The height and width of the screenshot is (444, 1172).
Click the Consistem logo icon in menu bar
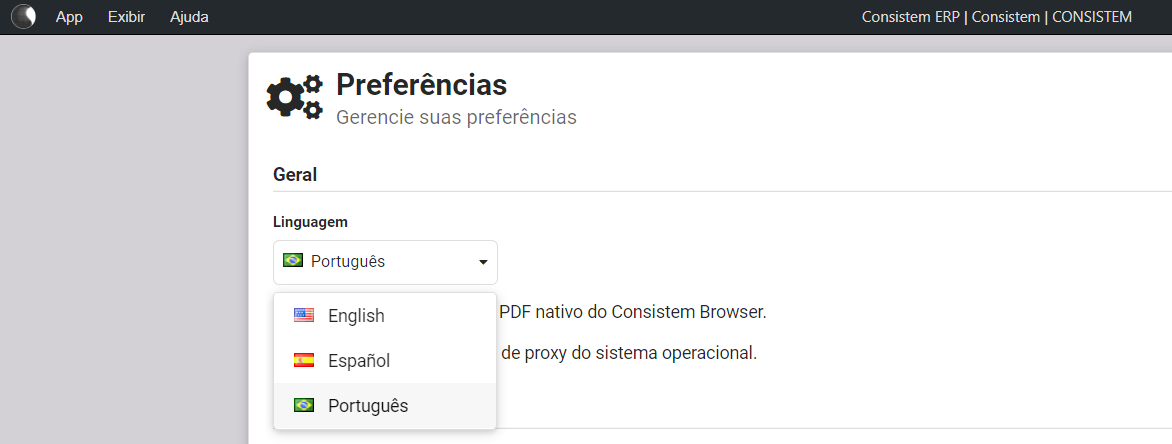23,17
